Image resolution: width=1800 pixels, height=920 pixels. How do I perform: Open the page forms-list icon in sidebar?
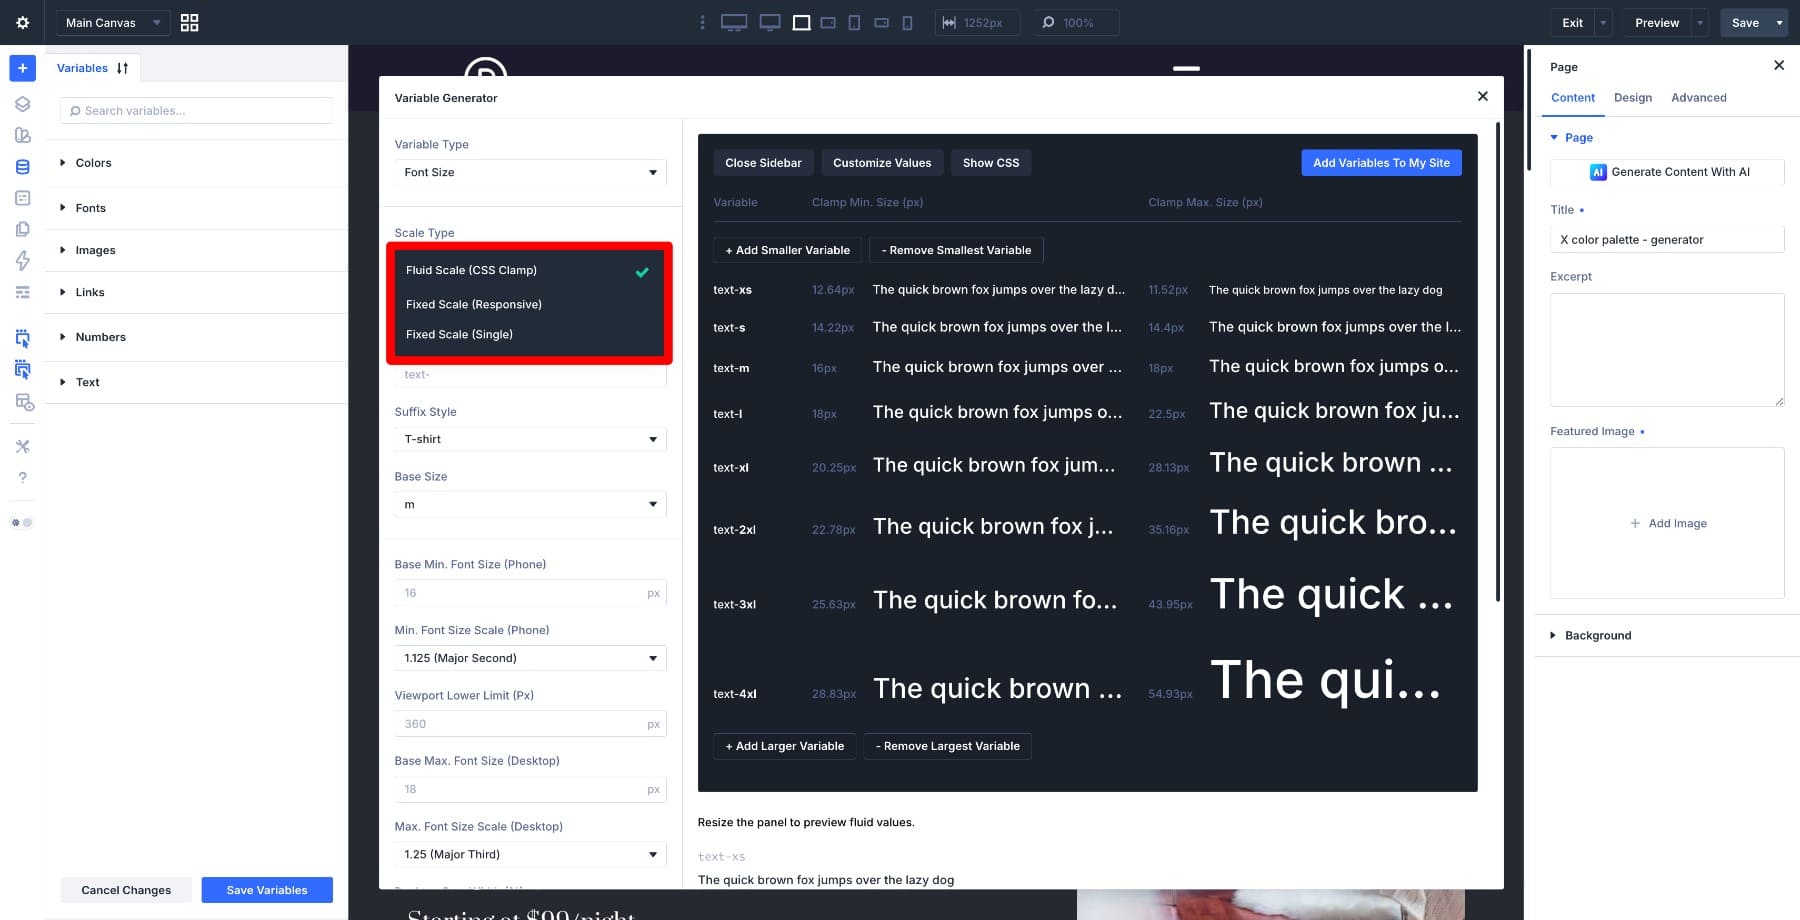pos(22,198)
